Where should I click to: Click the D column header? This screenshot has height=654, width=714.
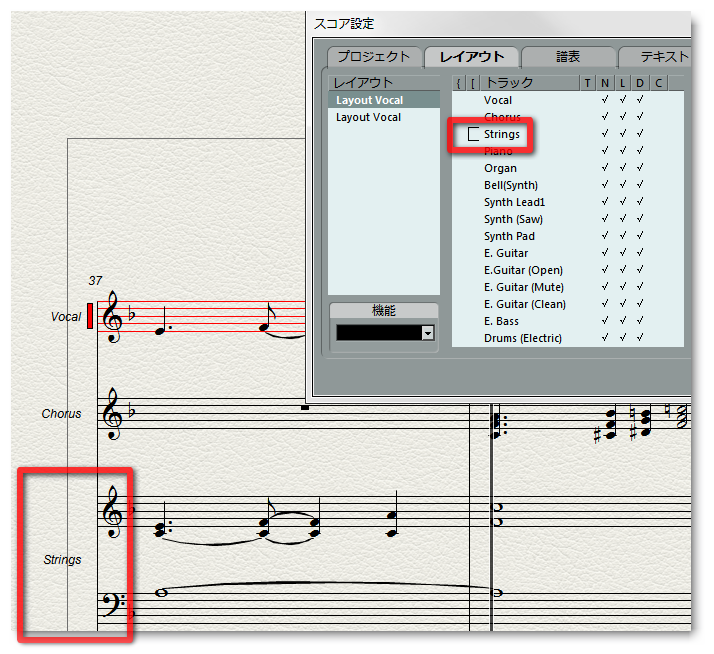[x=640, y=83]
